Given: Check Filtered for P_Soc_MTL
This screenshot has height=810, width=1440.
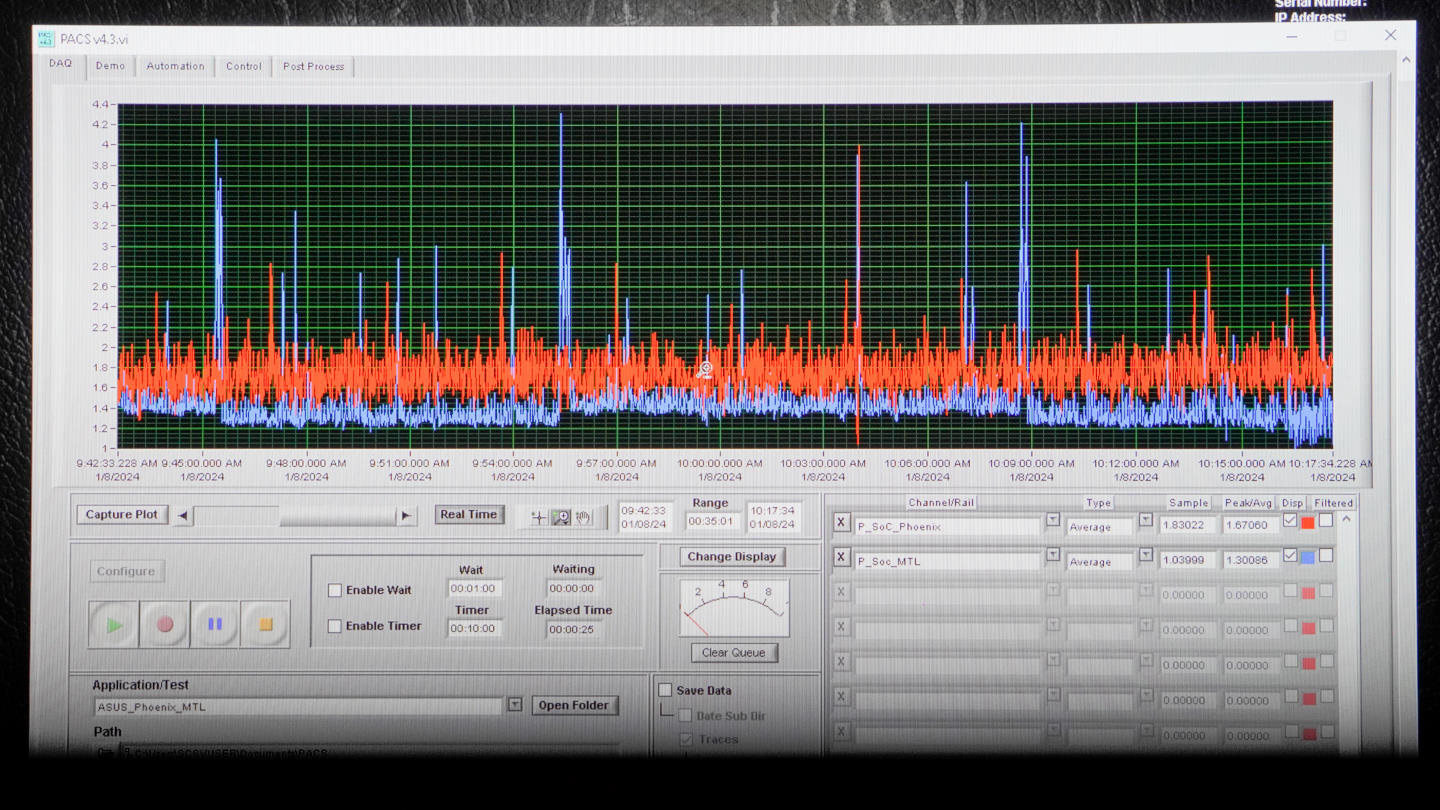Looking at the screenshot, I should pyautogui.click(x=1326, y=555).
